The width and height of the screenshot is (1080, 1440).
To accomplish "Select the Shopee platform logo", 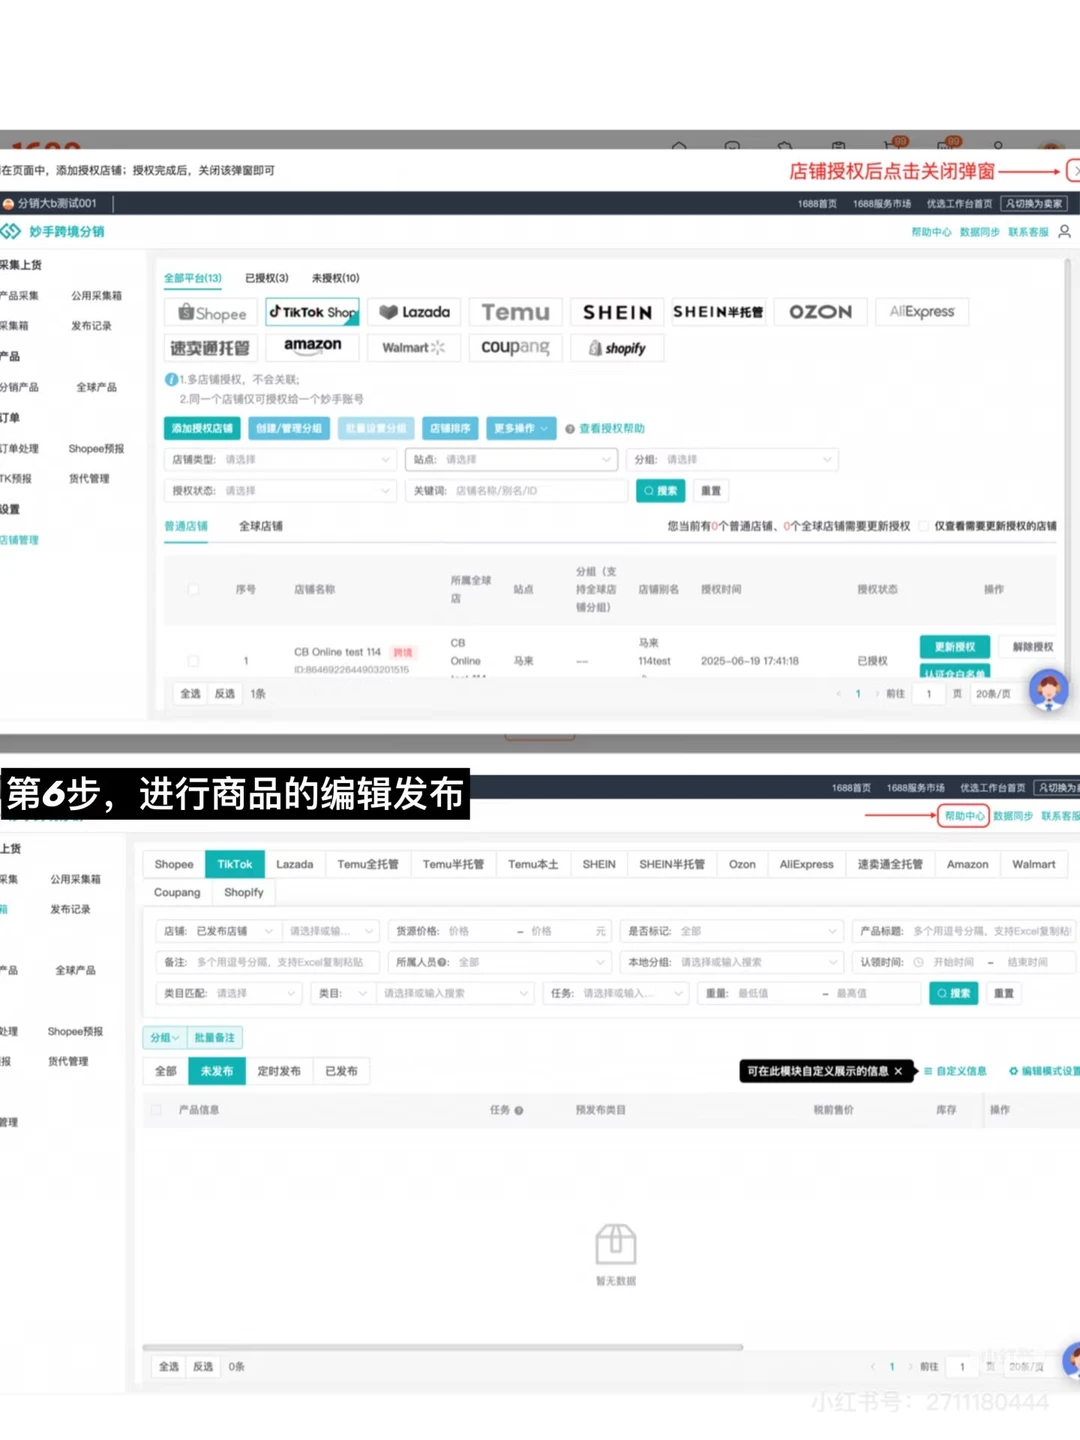I will pyautogui.click(x=212, y=313).
